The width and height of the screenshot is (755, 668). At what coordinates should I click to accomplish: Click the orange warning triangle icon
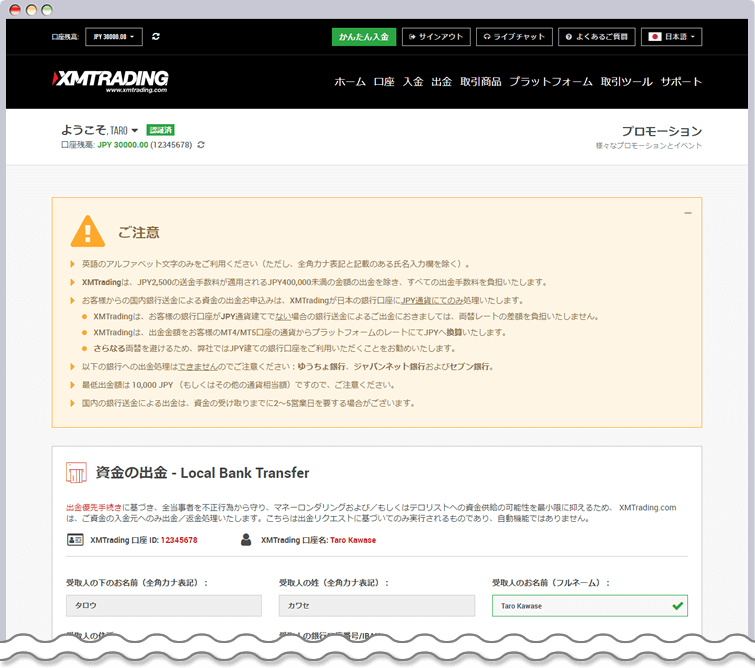[88, 232]
